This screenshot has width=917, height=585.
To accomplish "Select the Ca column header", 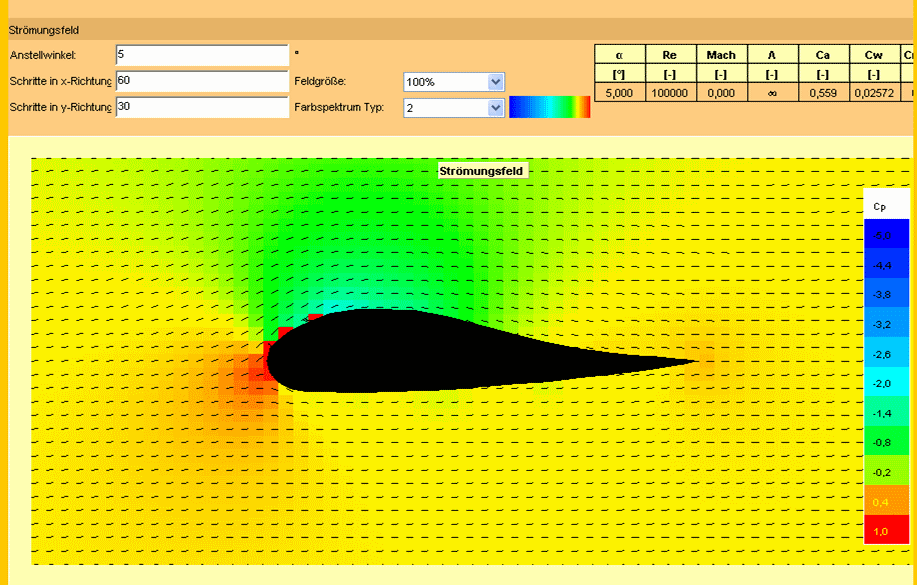I will [x=823, y=55].
